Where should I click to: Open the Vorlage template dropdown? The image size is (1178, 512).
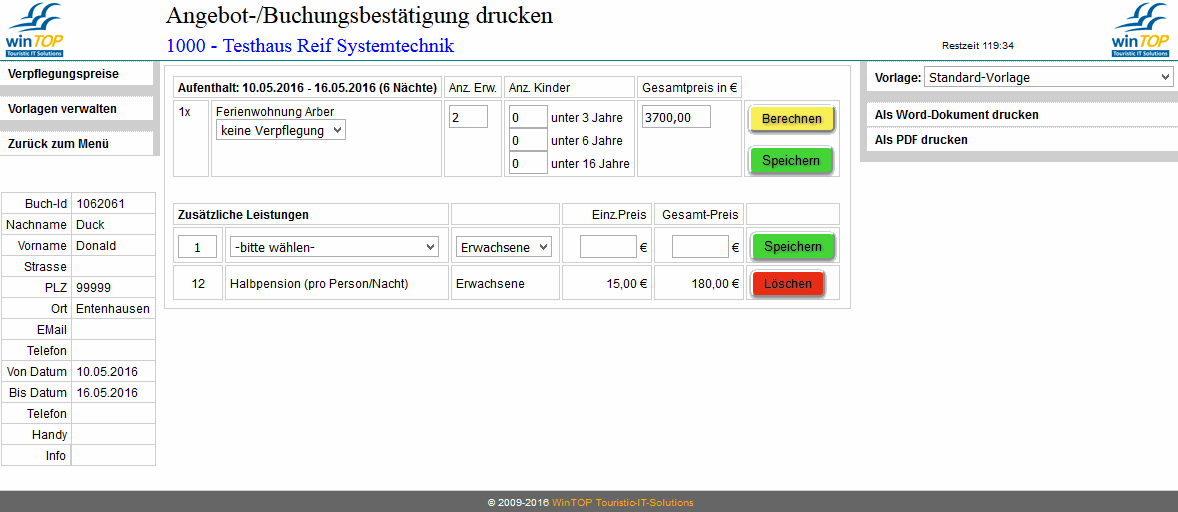click(1048, 77)
